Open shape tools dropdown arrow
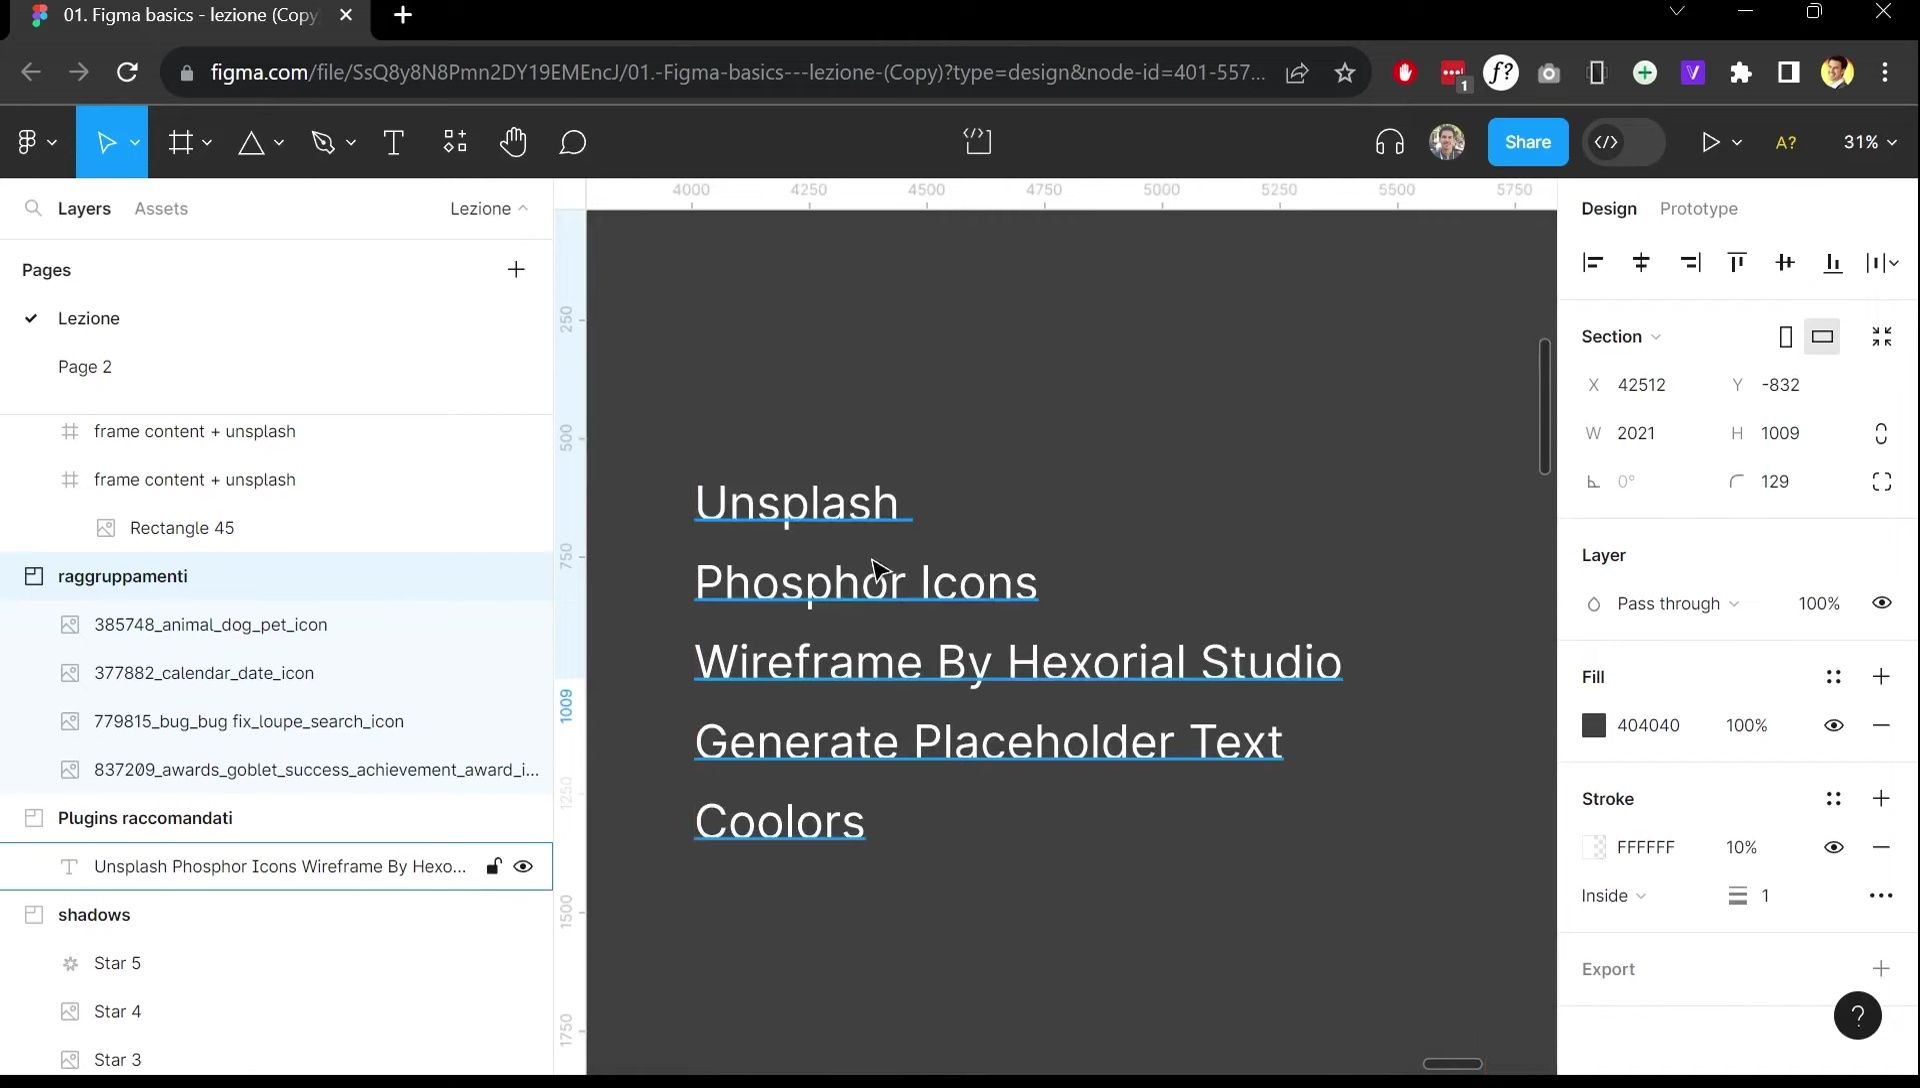Viewport: 1920px width, 1088px height. coord(279,143)
